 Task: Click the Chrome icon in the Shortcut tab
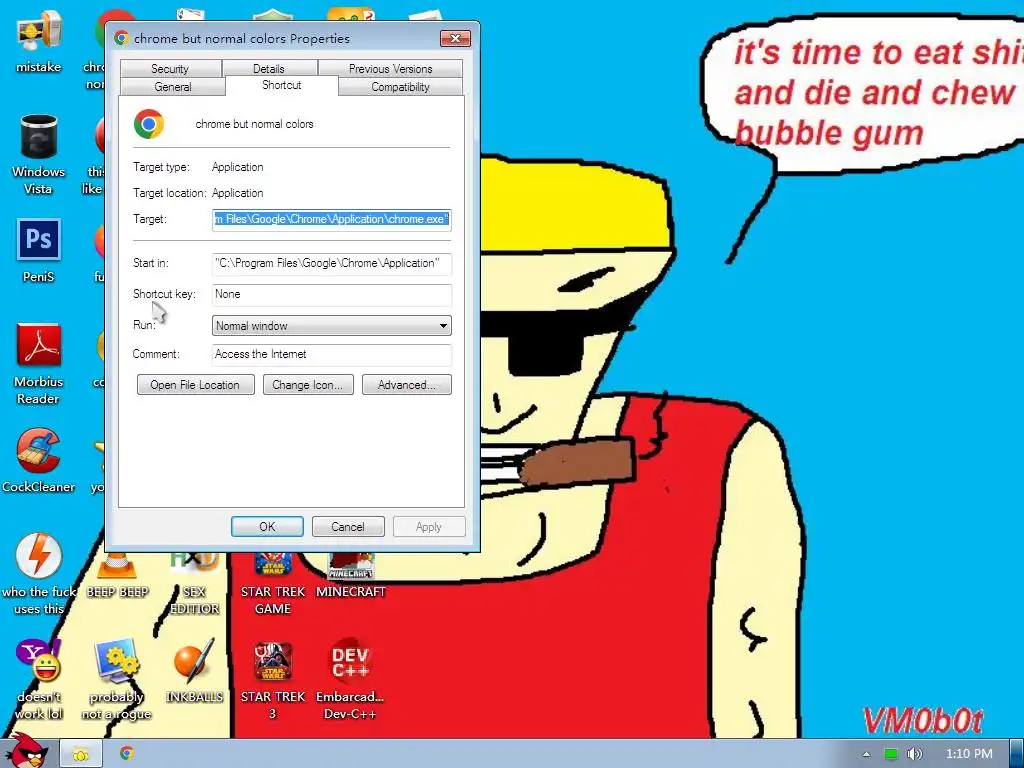[149, 124]
